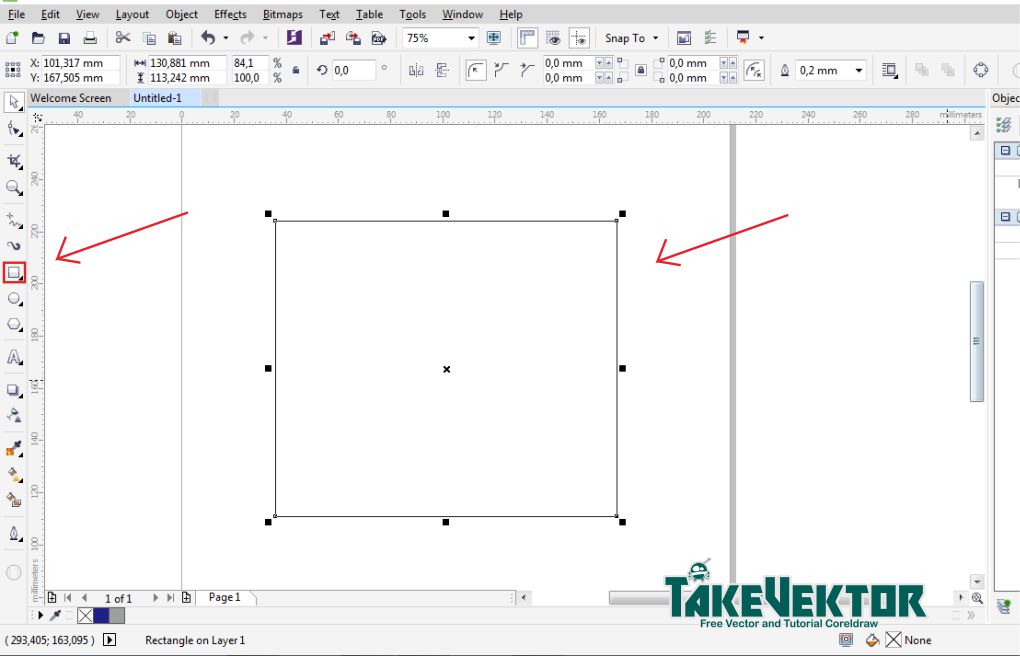1020x656 pixels.
Task: Activate the Zoom tool
Action: pyautogui.click(x=14, y=188)
